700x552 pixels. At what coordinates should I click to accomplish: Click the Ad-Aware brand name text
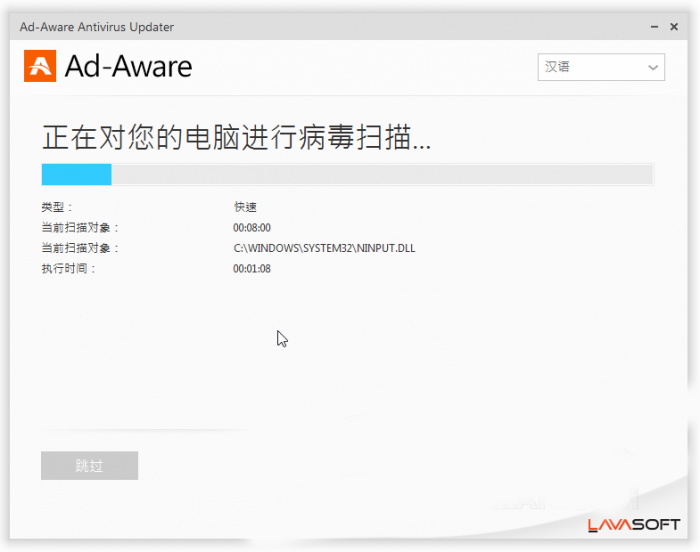point(128,67)
